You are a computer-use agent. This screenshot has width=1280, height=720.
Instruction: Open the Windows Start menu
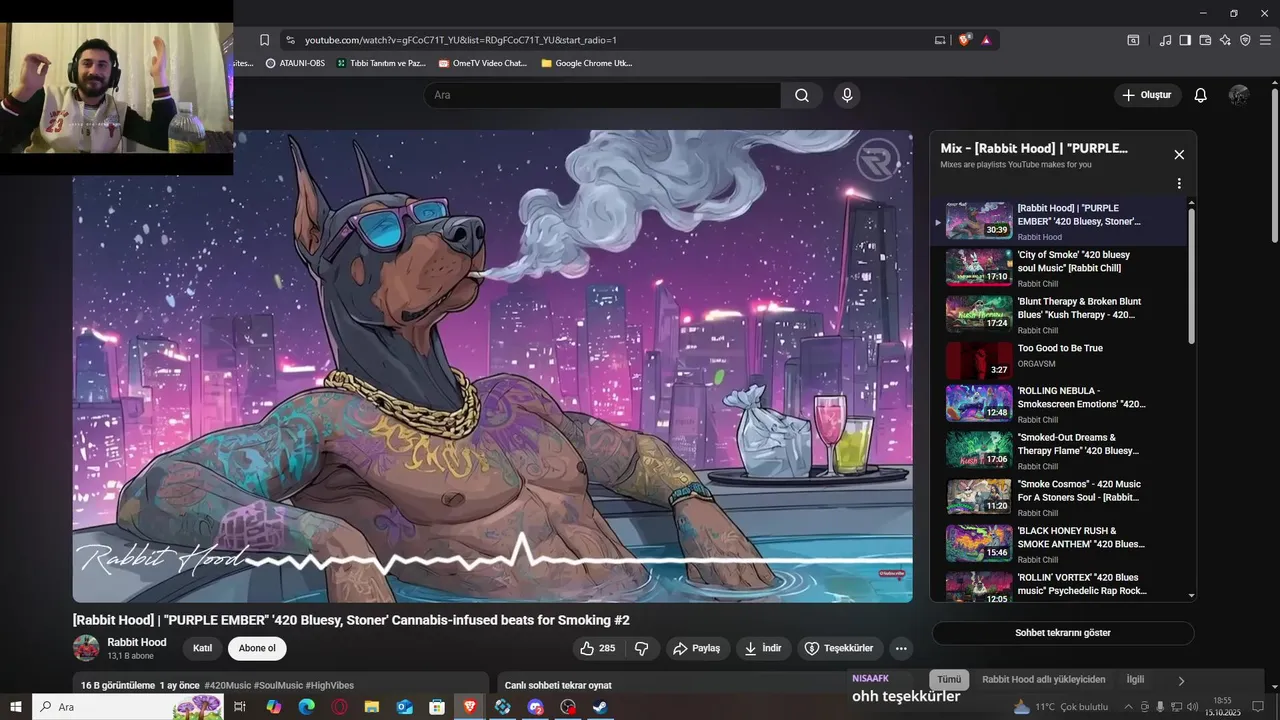pos(16,707)
